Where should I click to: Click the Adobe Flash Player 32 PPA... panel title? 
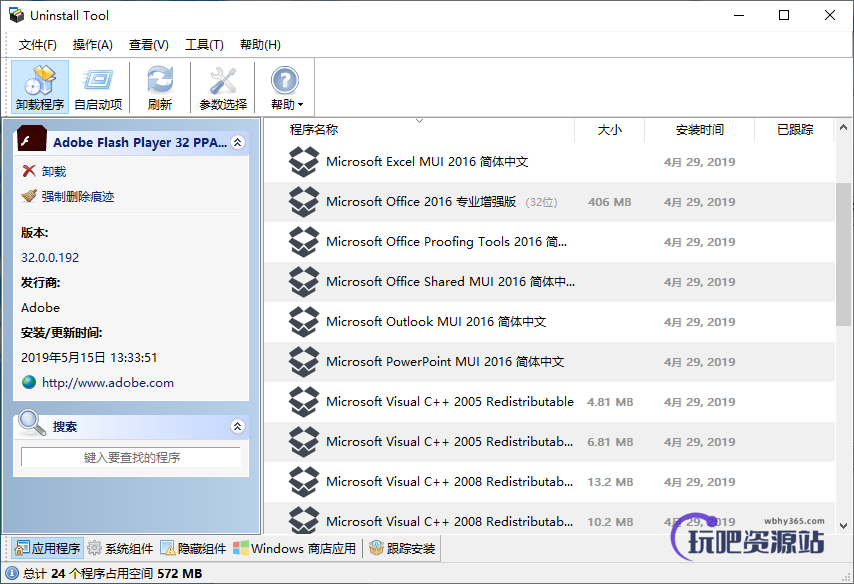tap(140, 143)
